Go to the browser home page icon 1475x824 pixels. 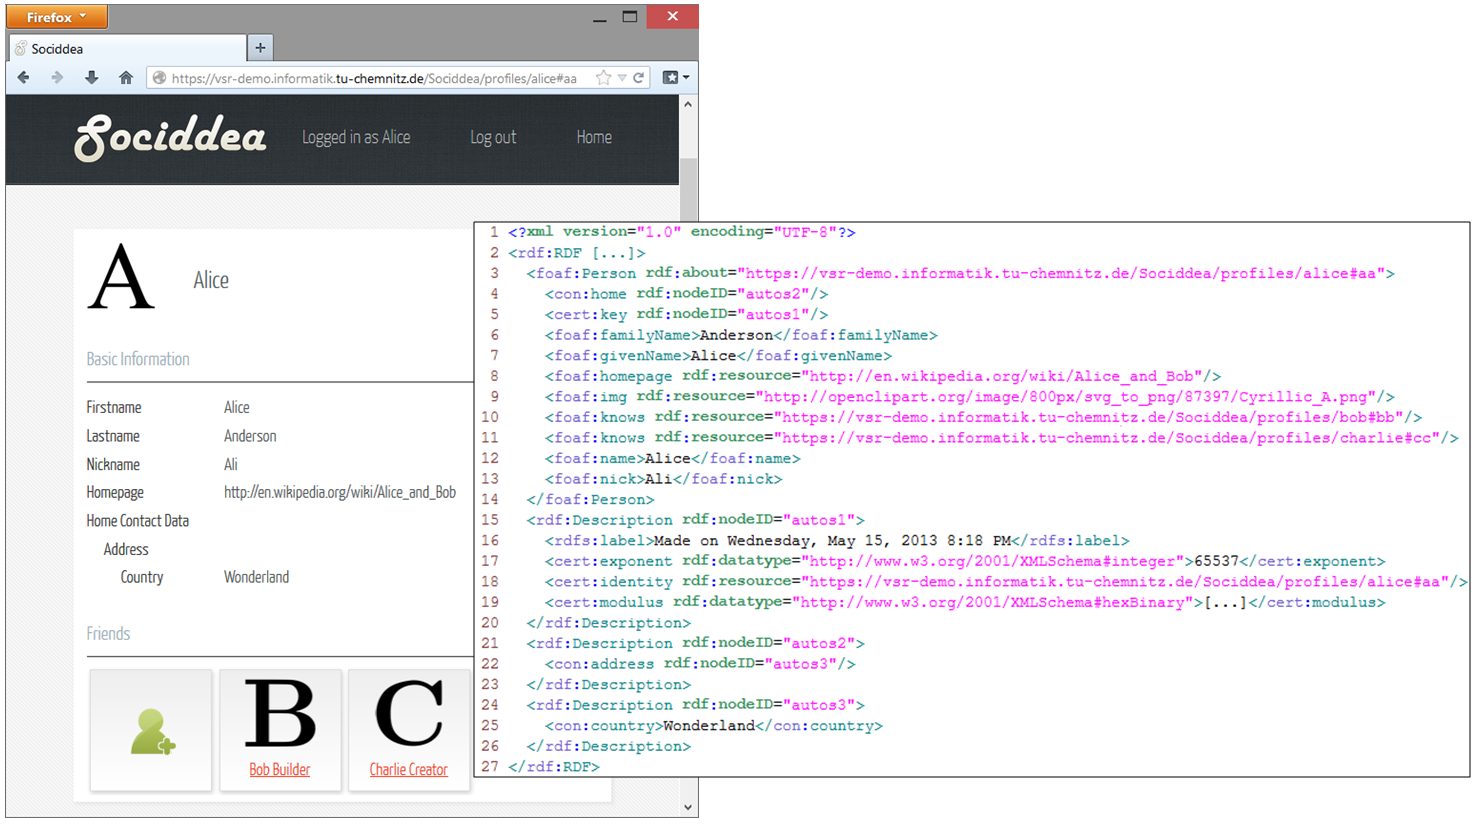(x=126, y=78)
